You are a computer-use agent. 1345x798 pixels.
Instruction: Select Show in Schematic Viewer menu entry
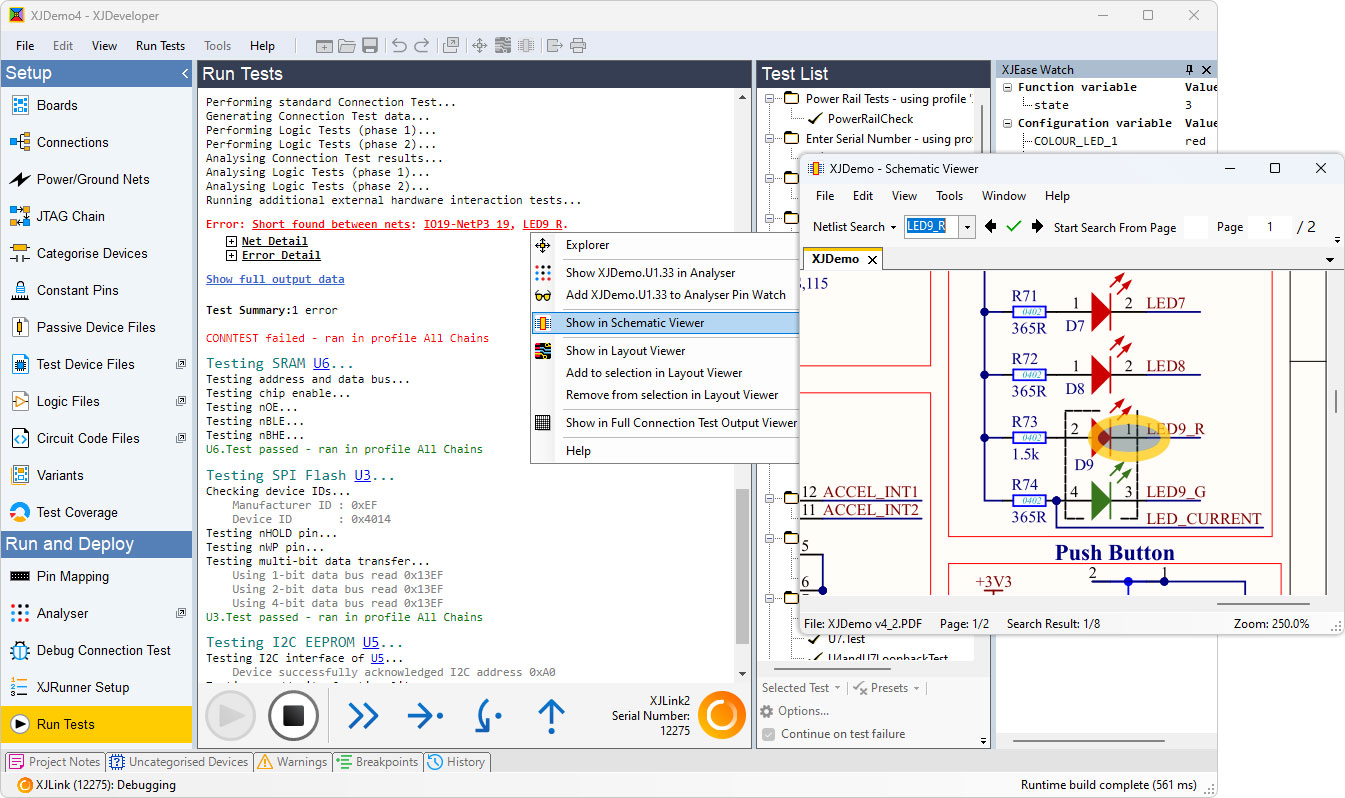(665, 323)
